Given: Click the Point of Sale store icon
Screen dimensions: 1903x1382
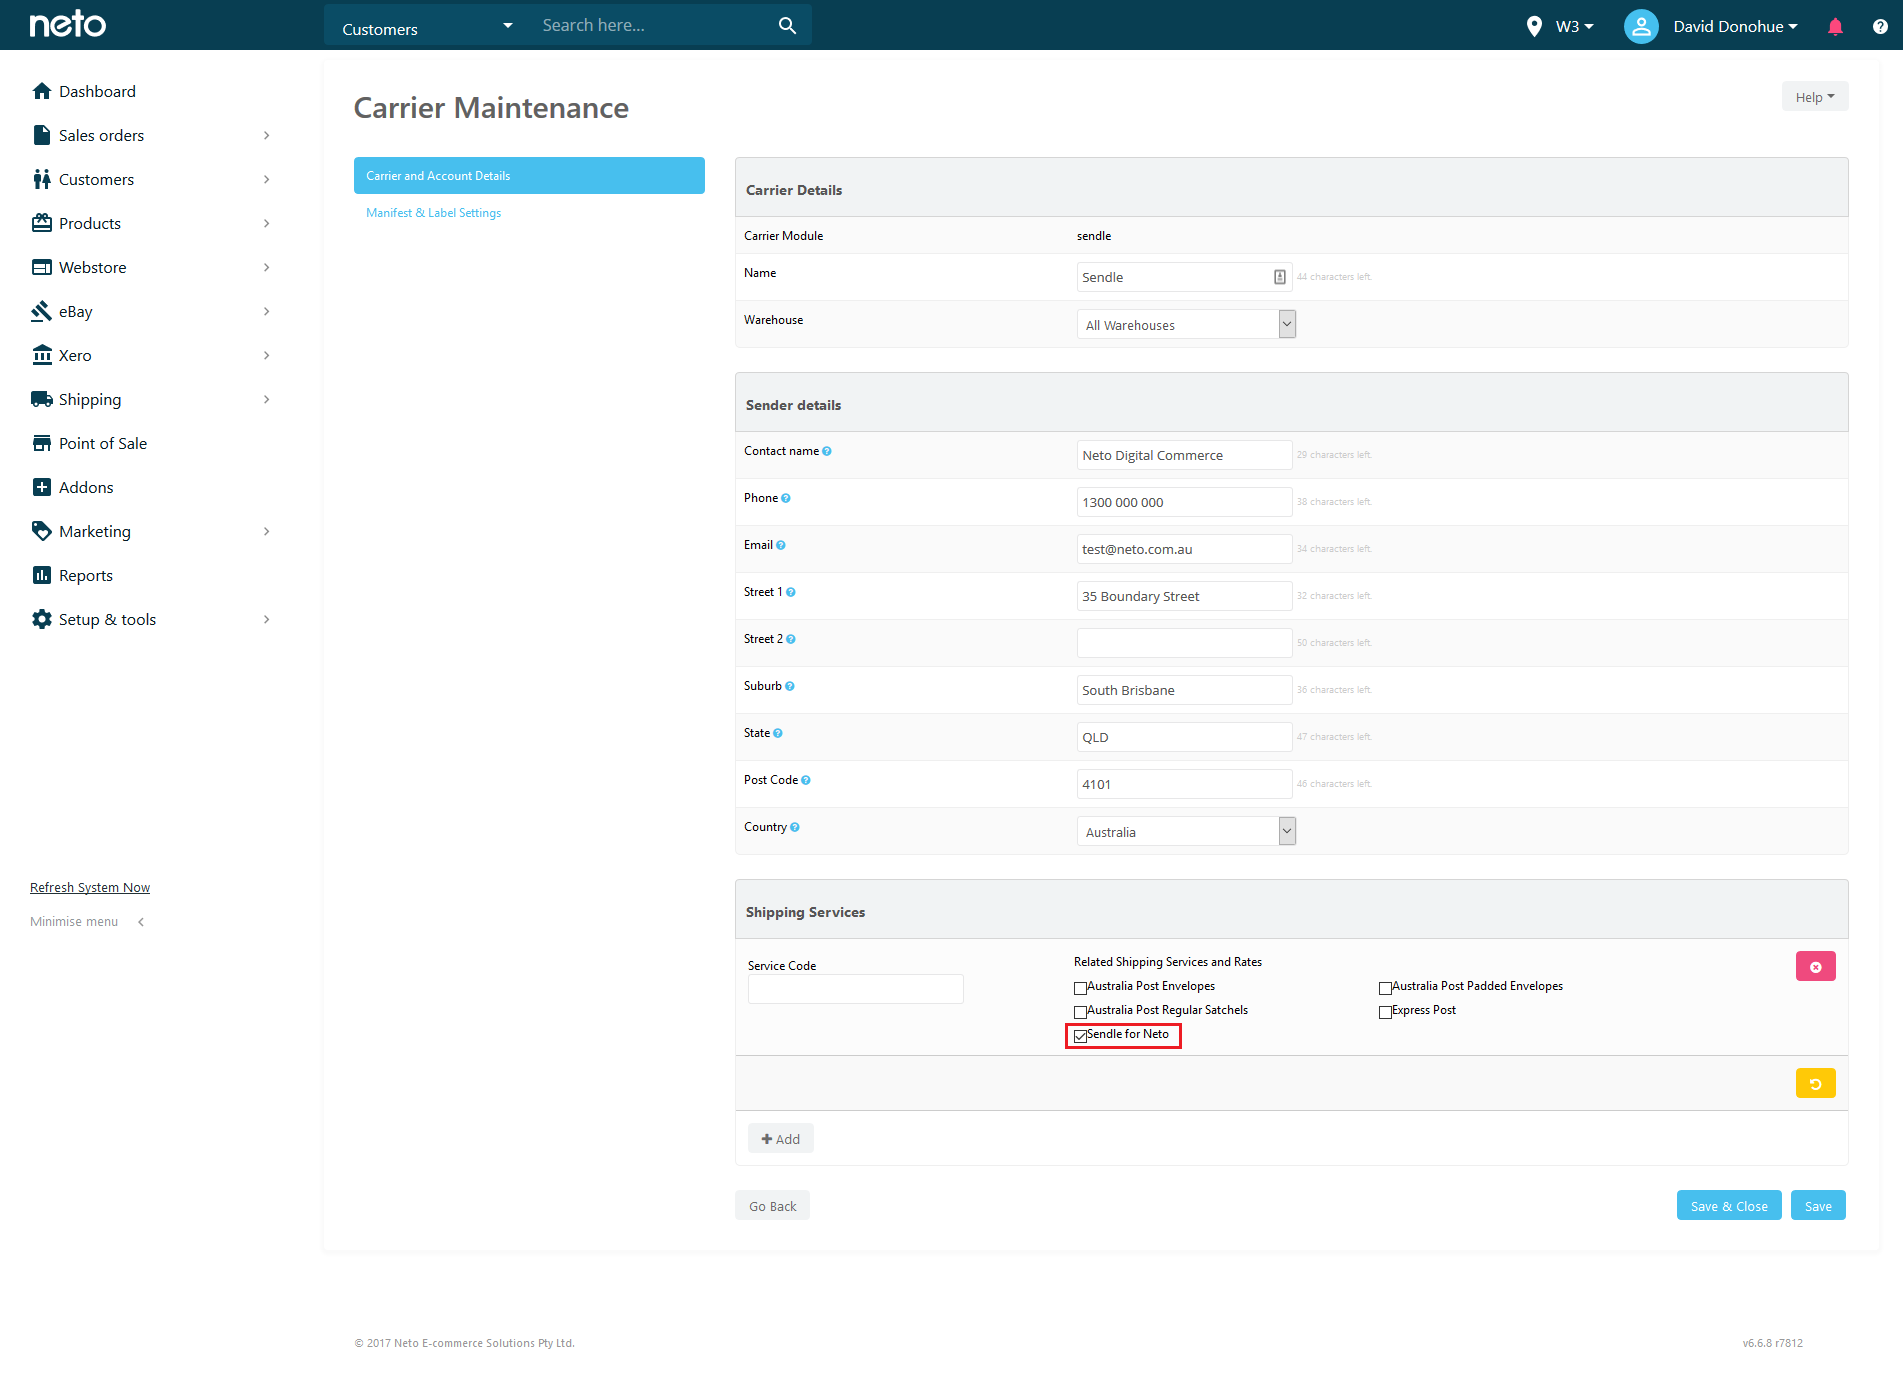Looking at the screenshot, I should click(42, 443).
